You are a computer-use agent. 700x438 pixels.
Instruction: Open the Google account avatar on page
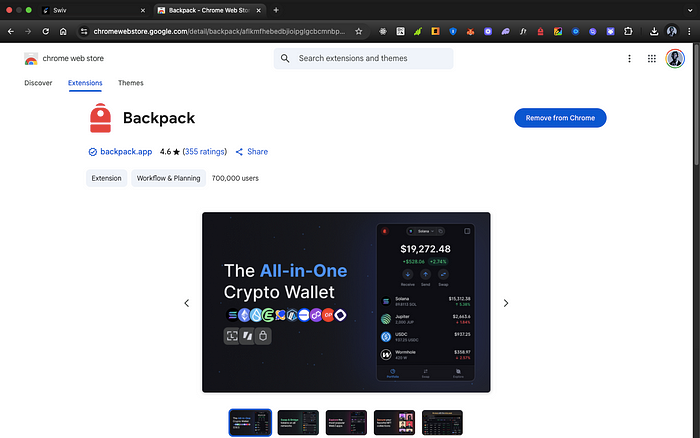point(675,58)
